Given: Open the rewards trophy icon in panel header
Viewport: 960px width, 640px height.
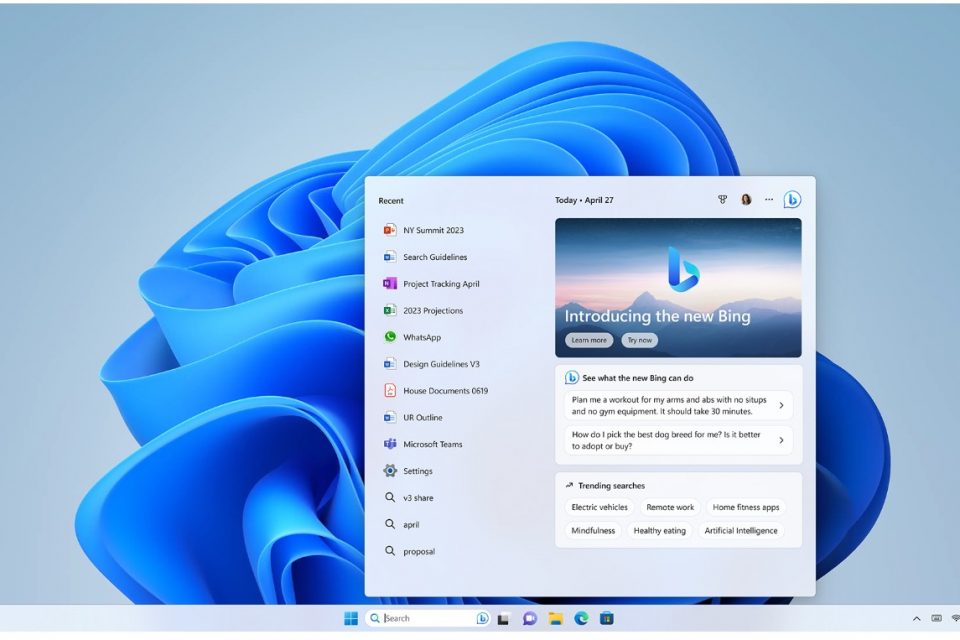Looking at the screenshot, I should [x=722, y=200].
